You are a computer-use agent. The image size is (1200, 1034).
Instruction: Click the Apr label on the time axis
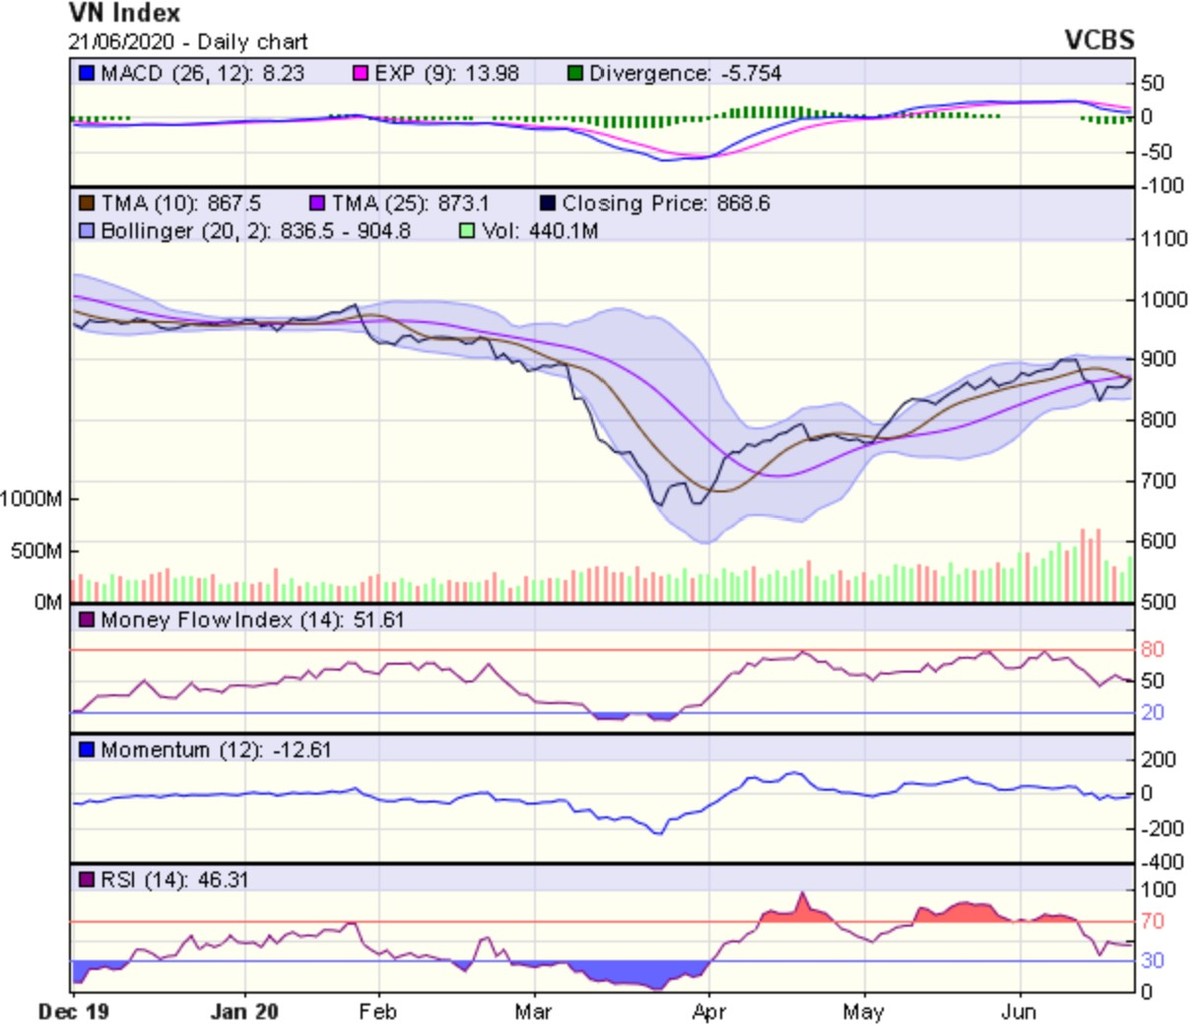click(708, 1012)
